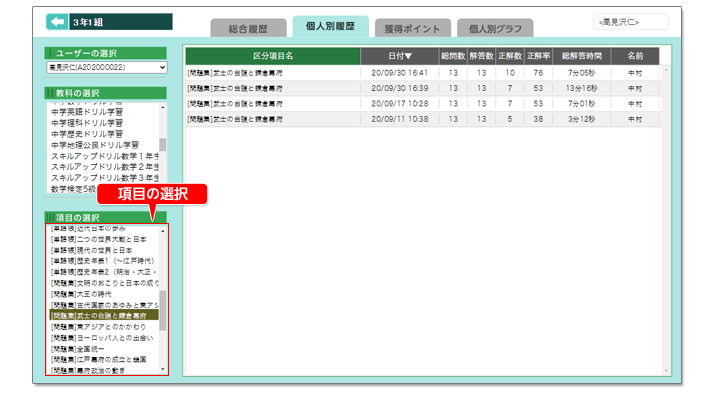Sort by the 正解数 column header

coord(510,56)
